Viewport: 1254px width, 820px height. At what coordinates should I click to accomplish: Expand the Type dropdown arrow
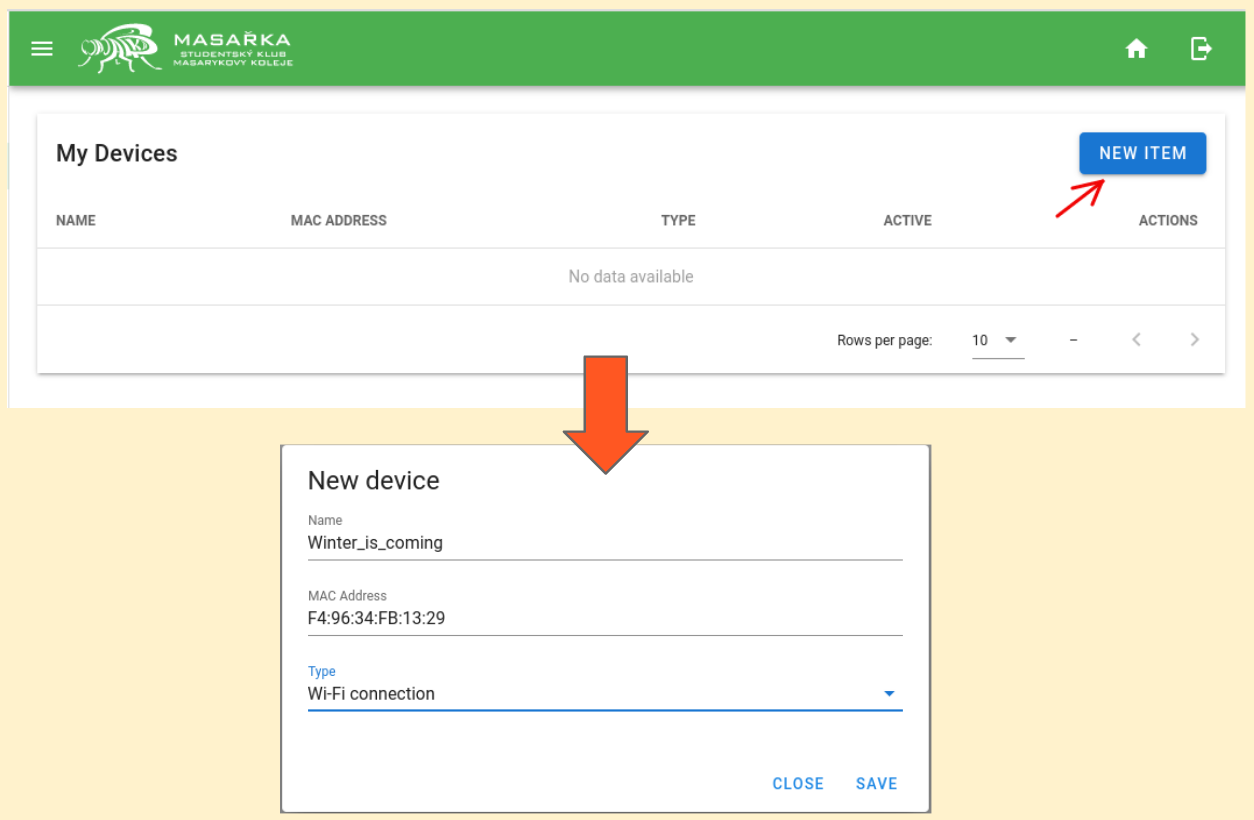pos(889,694)
